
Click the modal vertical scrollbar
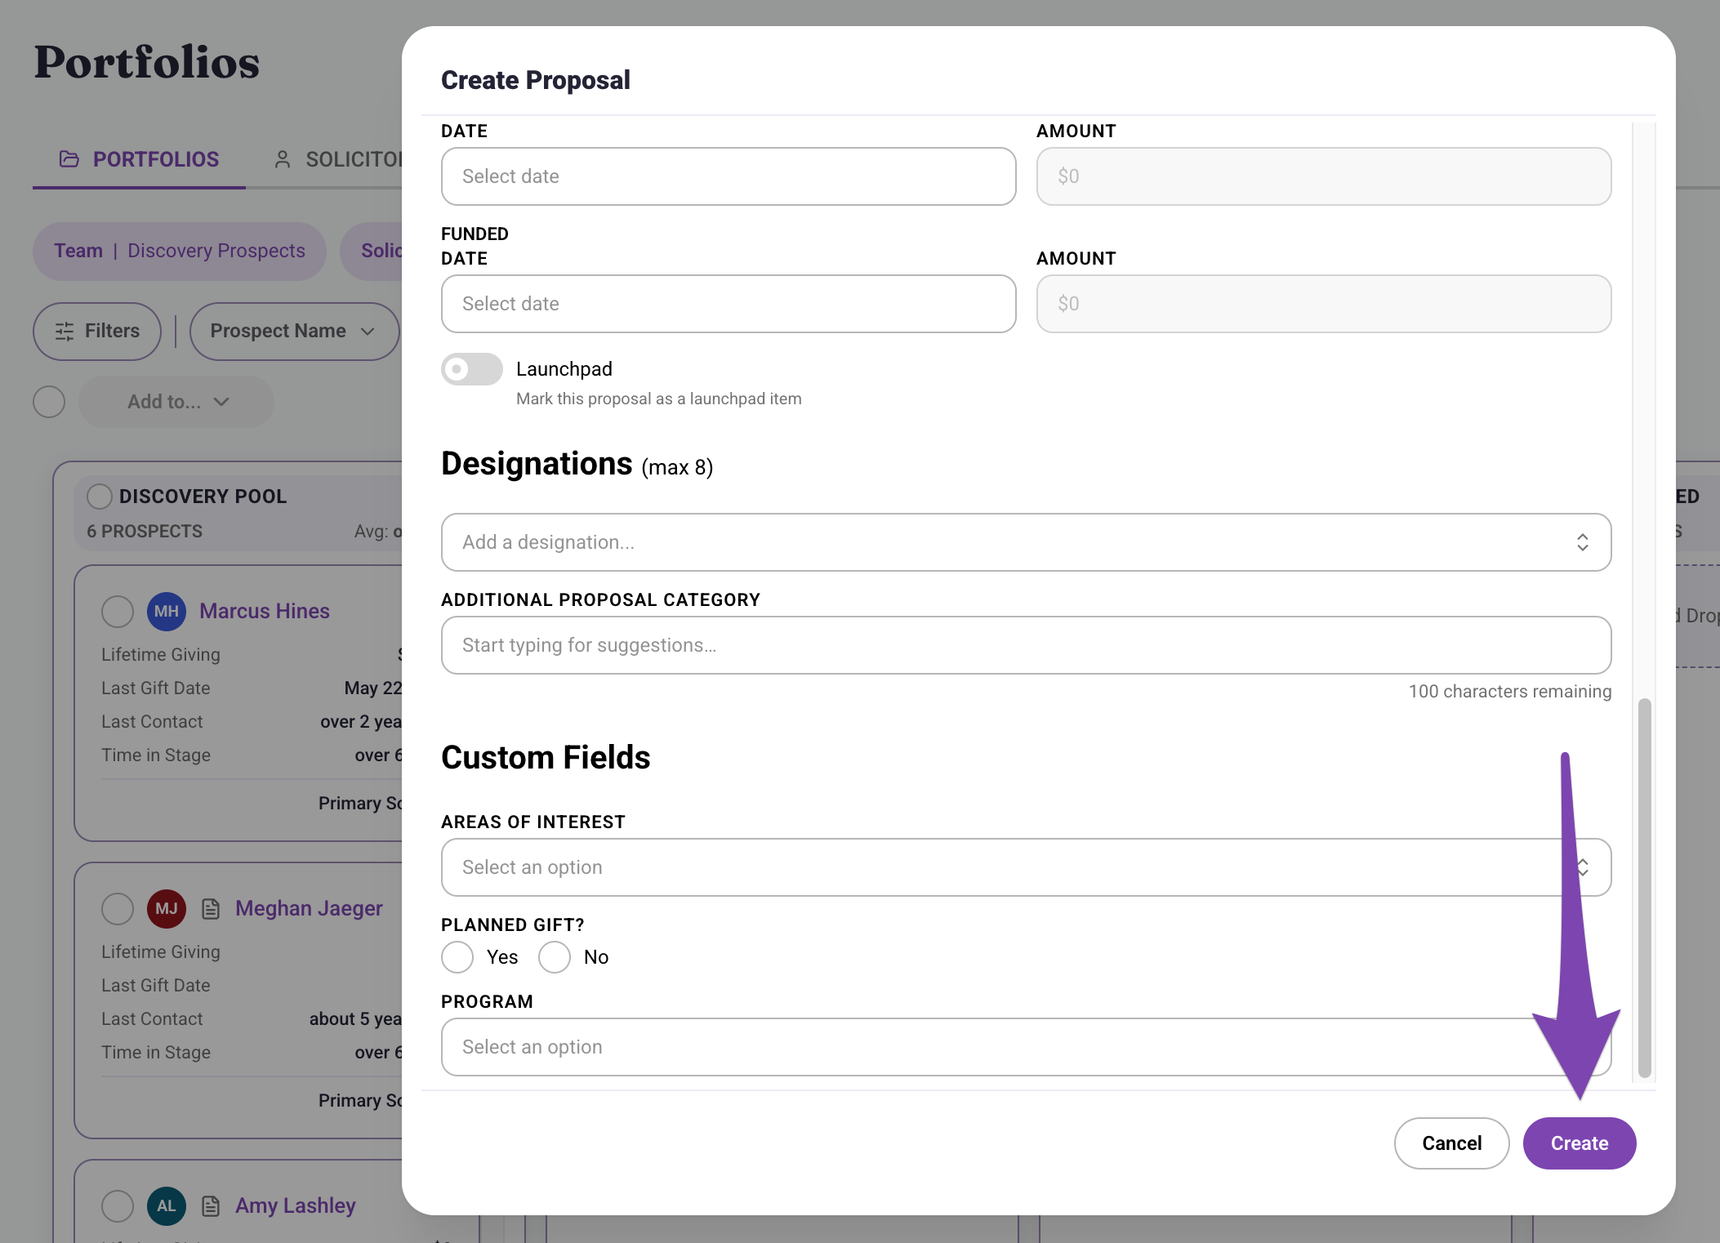(1644, 888)
